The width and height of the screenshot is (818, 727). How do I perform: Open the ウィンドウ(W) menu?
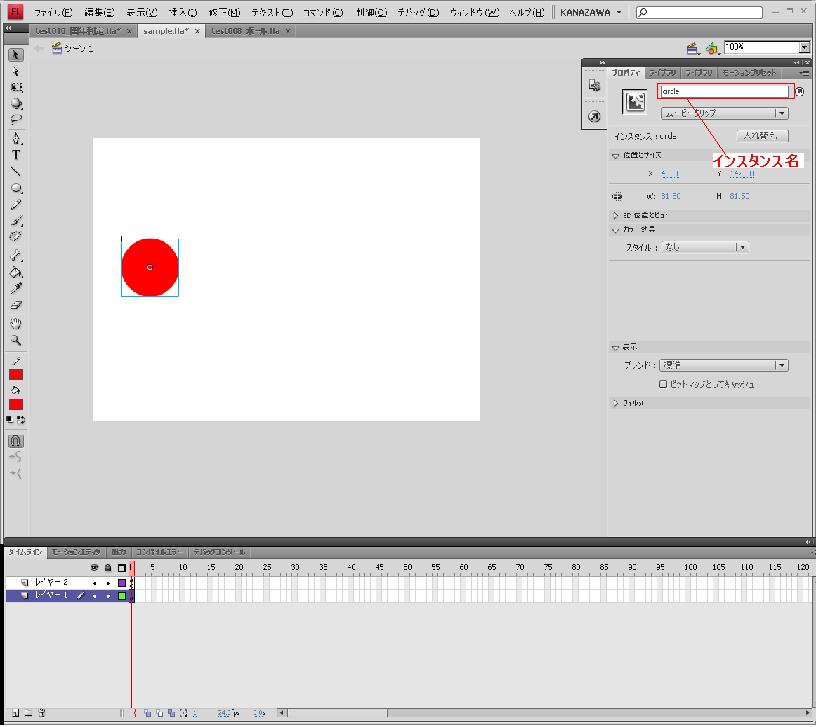click(474, 12)
